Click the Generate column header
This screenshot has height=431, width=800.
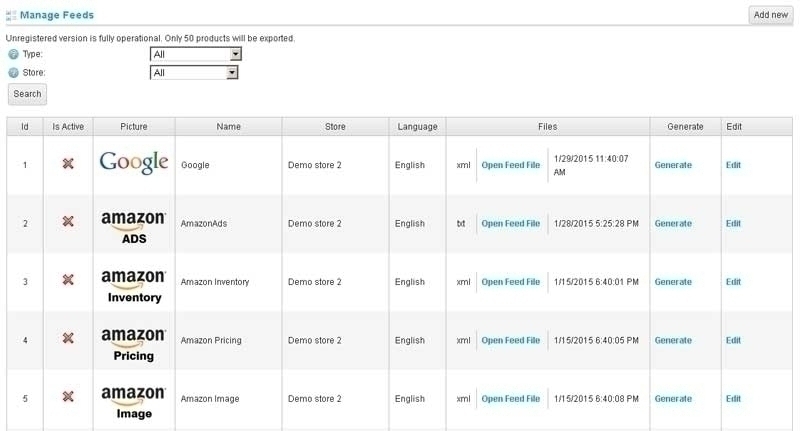tap(685, 126)
